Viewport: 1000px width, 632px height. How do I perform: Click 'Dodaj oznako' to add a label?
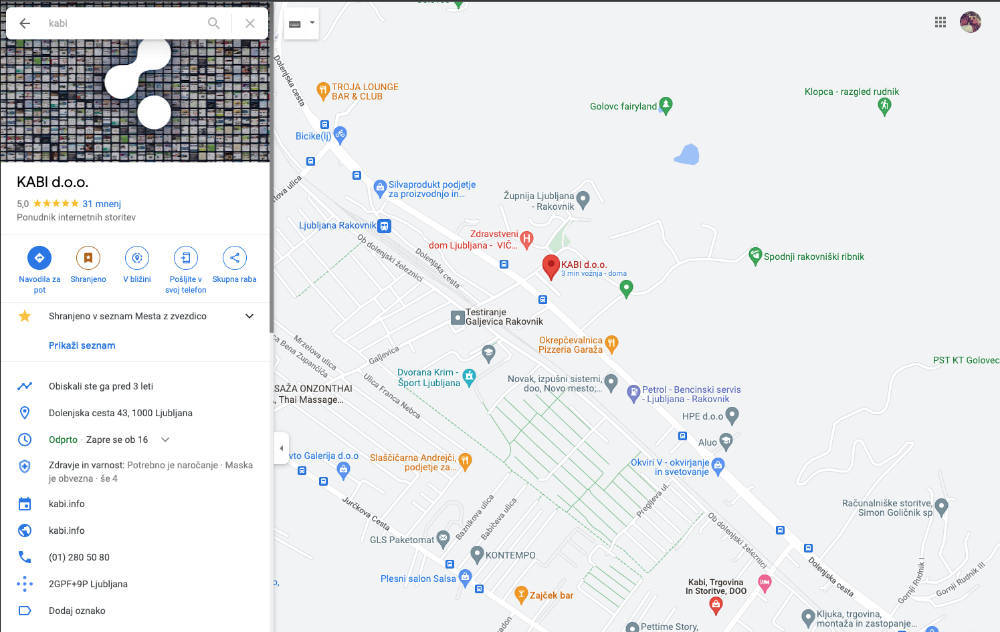click(x=77, y=610)
